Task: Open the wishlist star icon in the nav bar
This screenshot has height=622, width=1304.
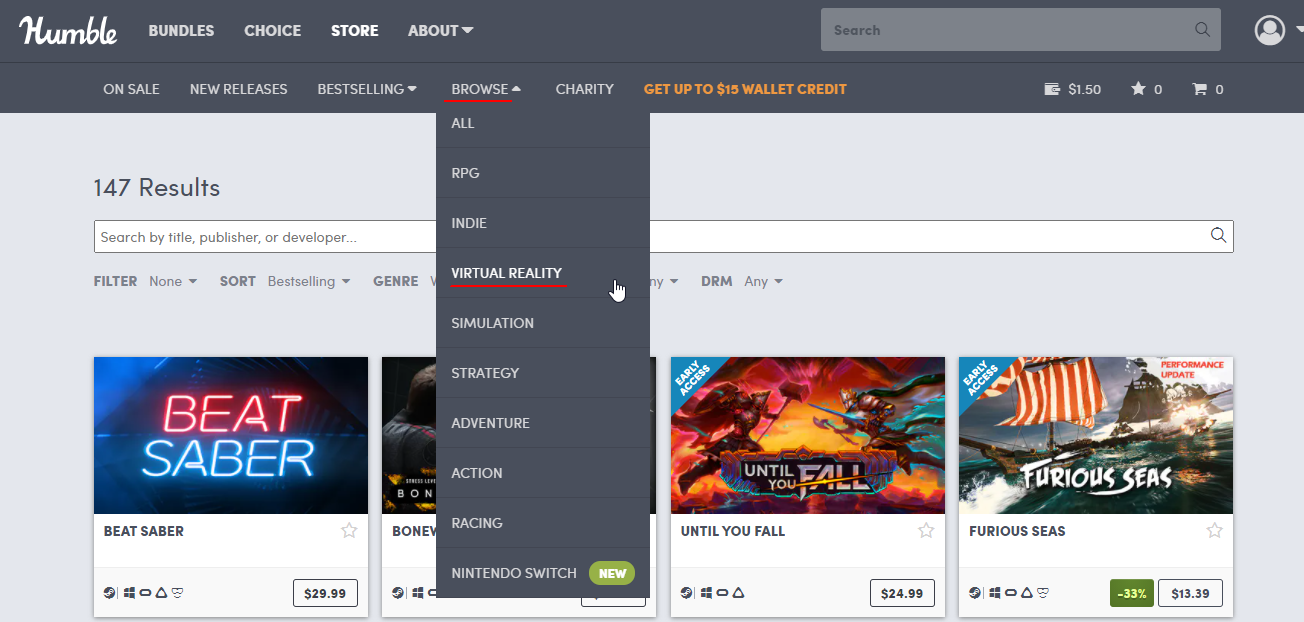Action: click(x=1138, y=89)
